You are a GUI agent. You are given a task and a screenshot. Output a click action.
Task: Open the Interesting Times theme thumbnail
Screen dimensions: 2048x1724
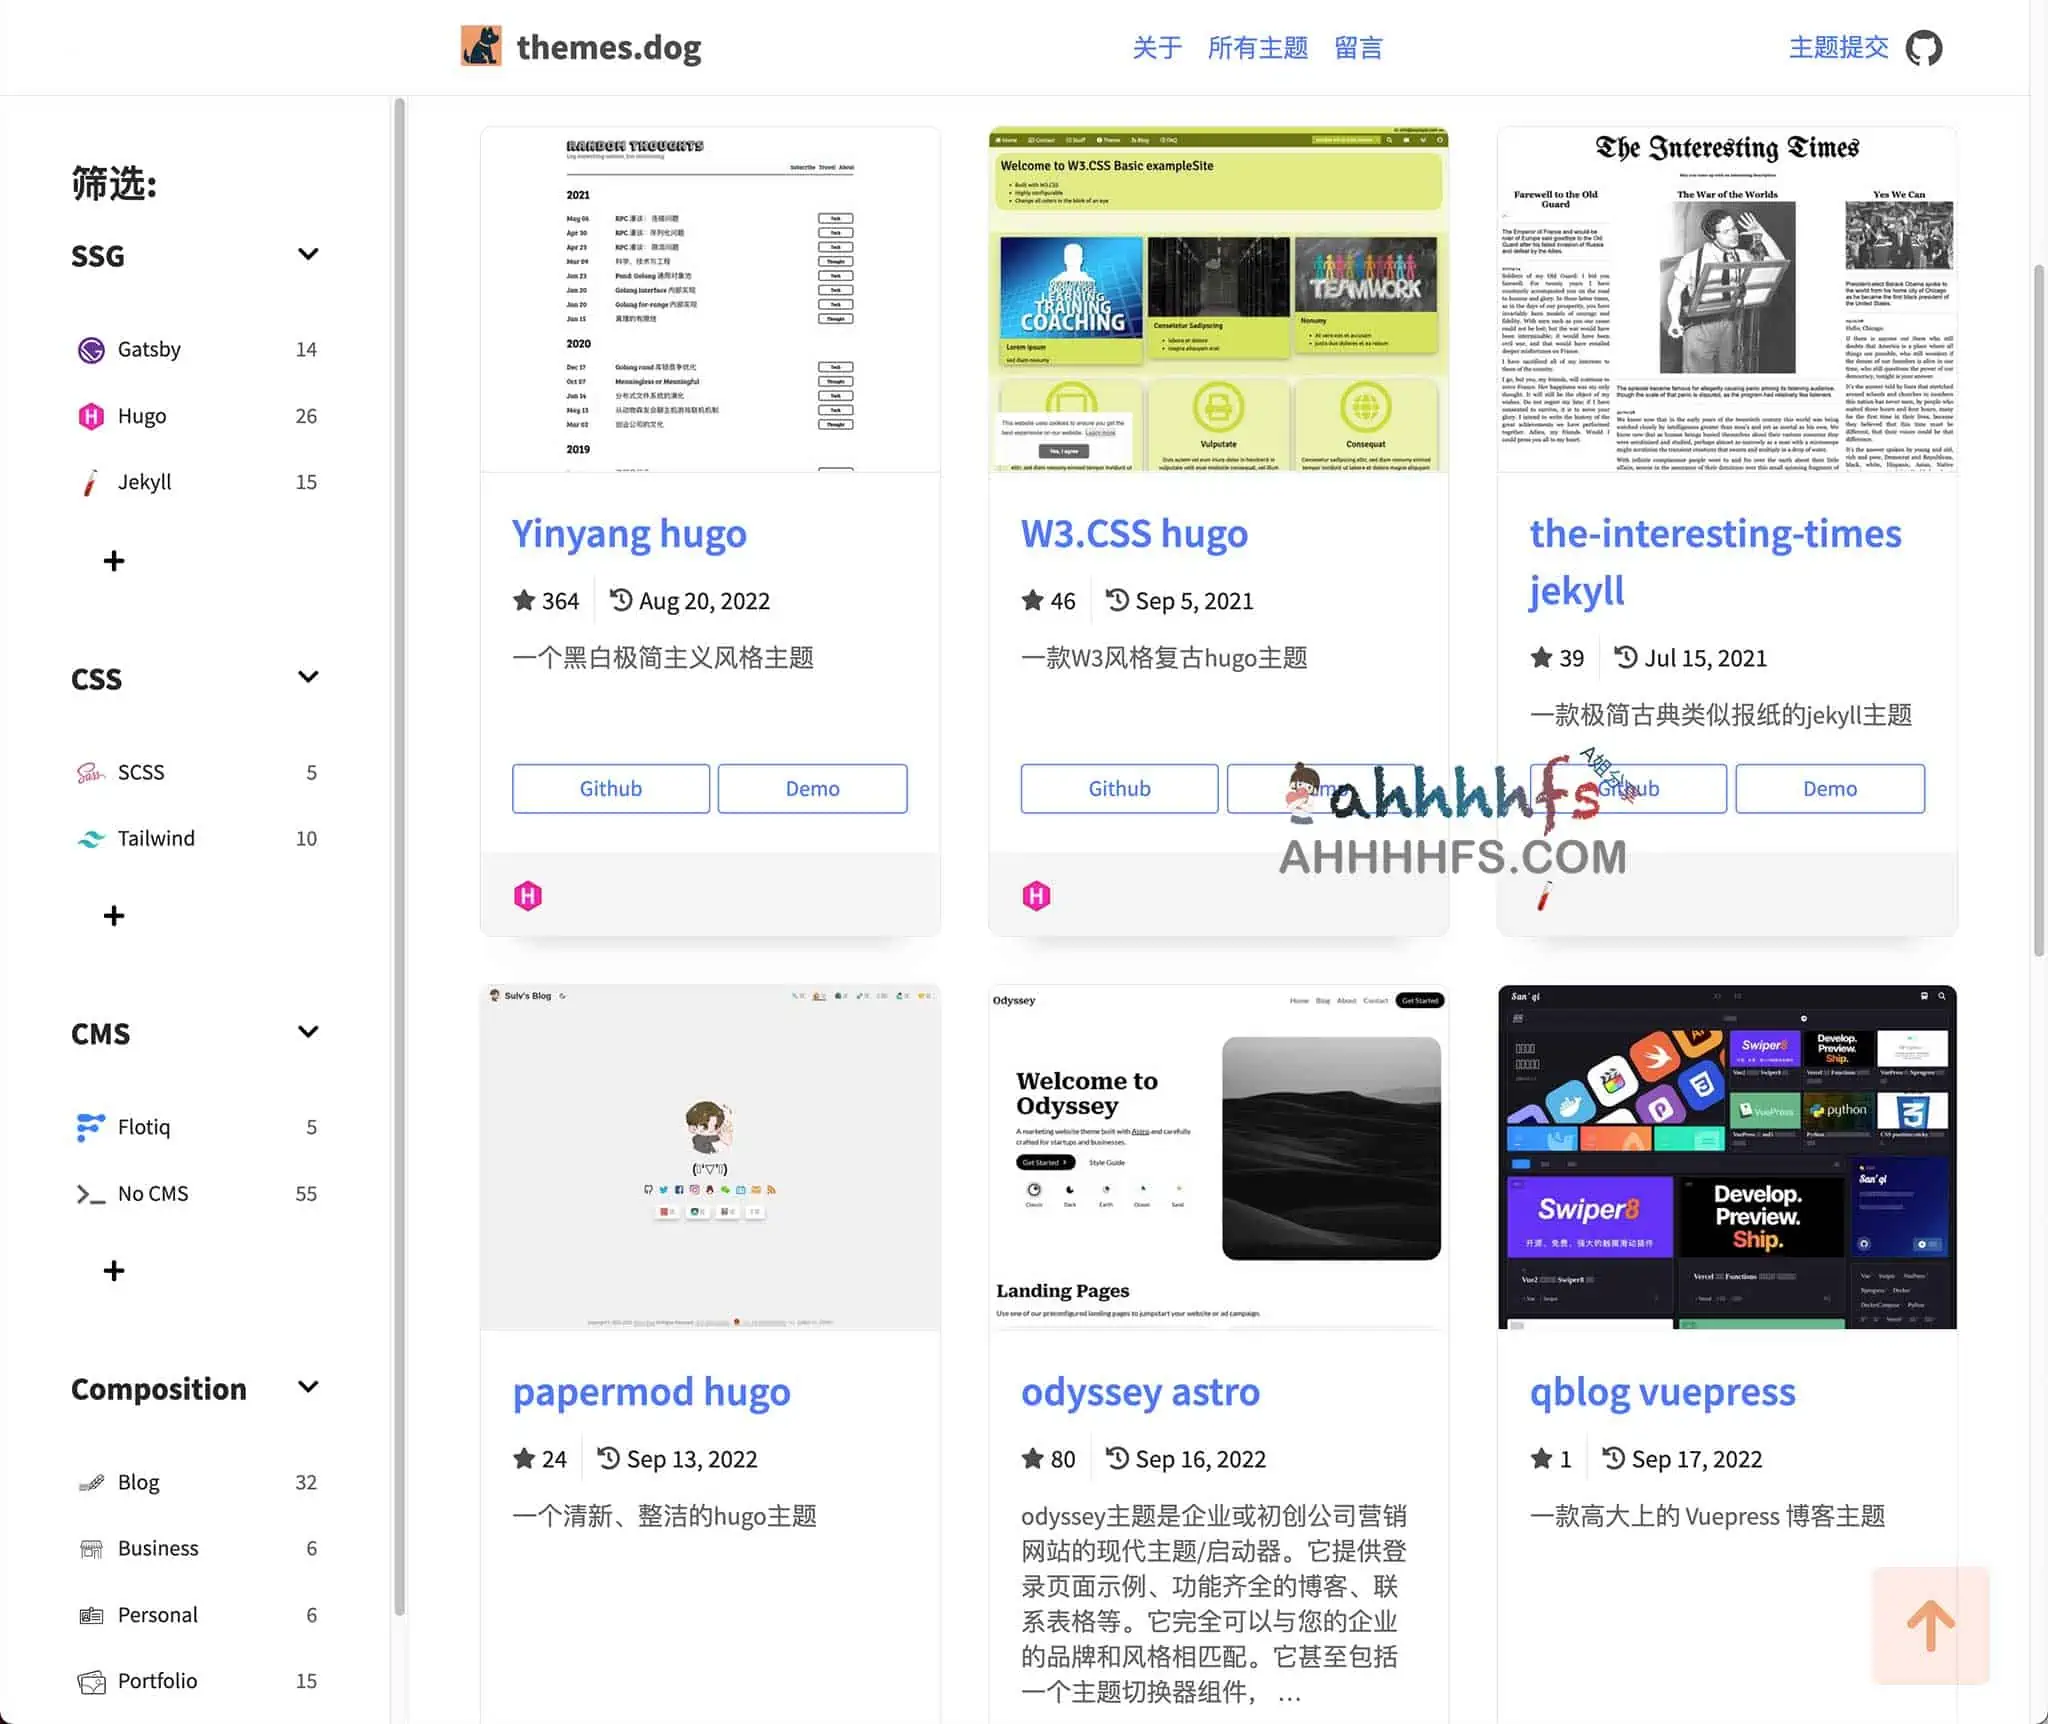click(1726, 300)
